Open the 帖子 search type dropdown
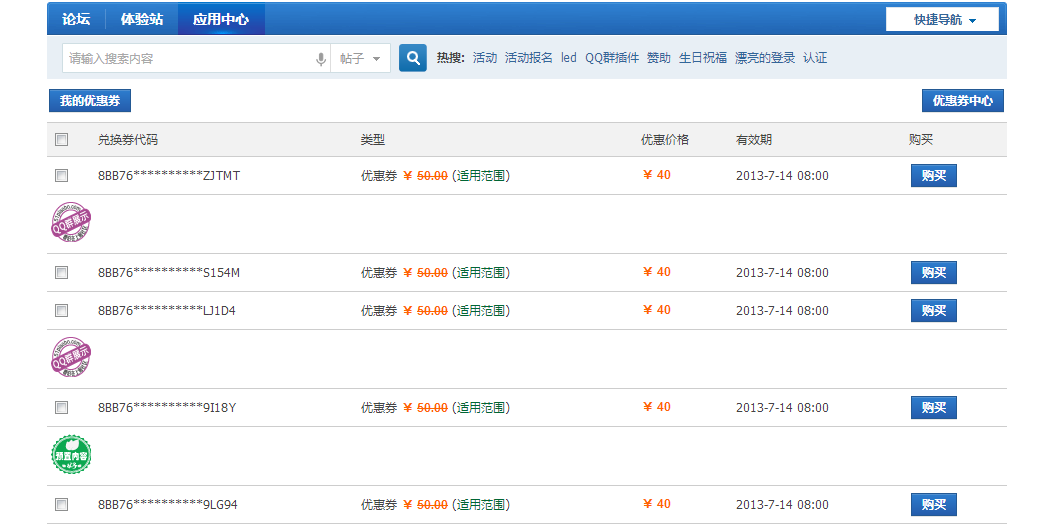Viewport: 1061px width, 529px height. (360, 59)
